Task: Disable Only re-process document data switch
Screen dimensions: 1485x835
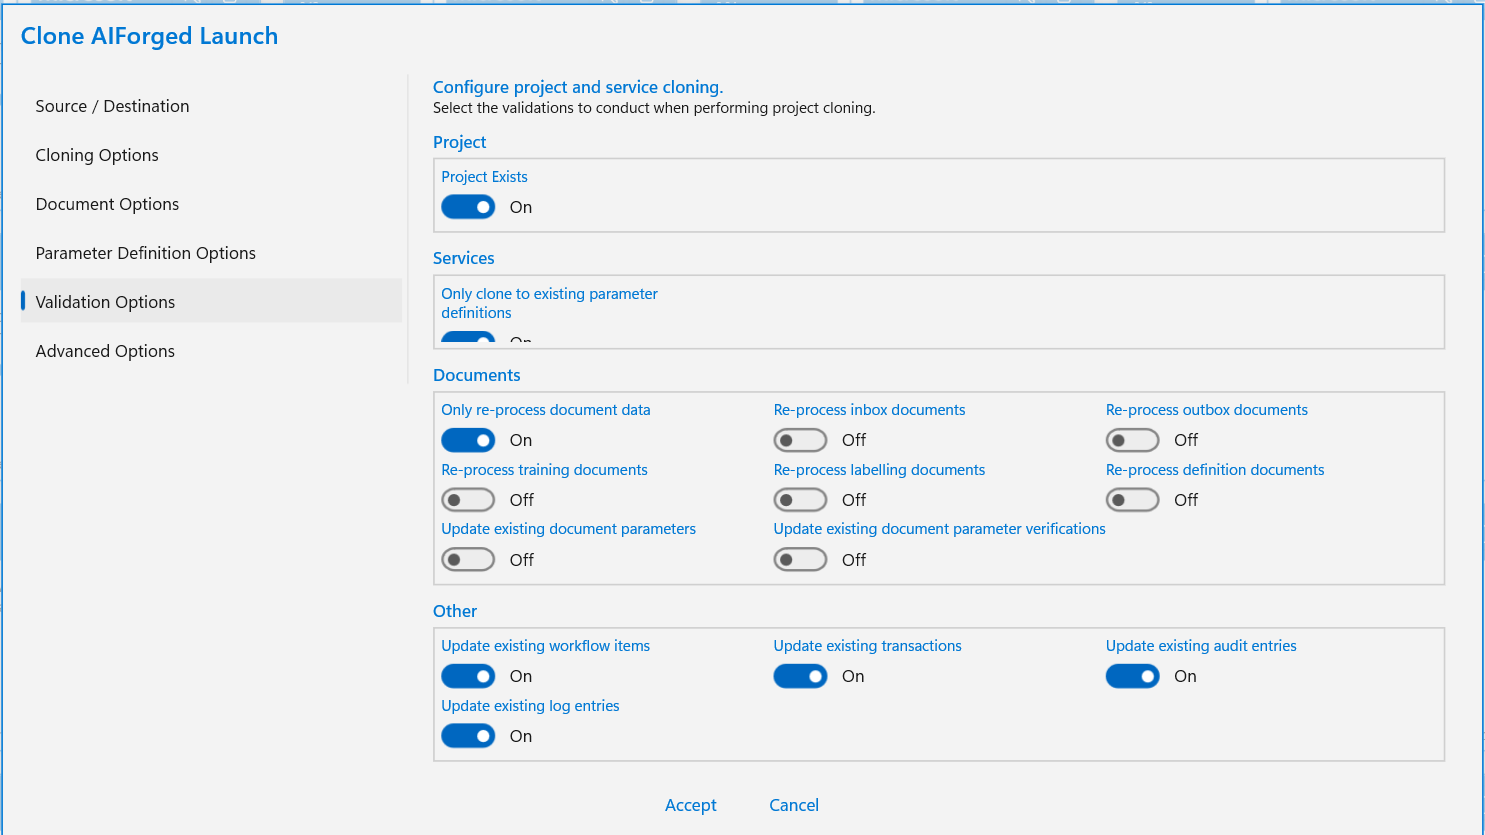Action: tap(468, 440)
